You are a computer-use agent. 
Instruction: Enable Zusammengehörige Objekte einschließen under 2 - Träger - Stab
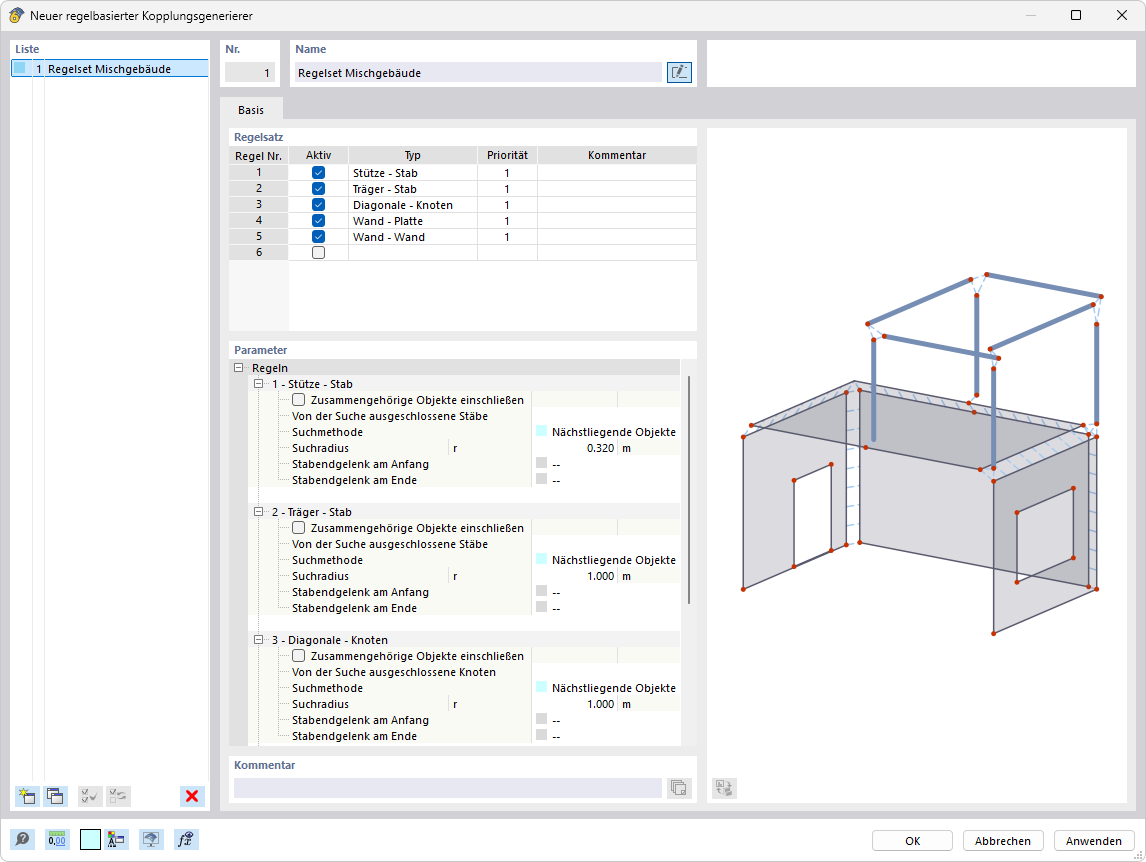(298, 528)
